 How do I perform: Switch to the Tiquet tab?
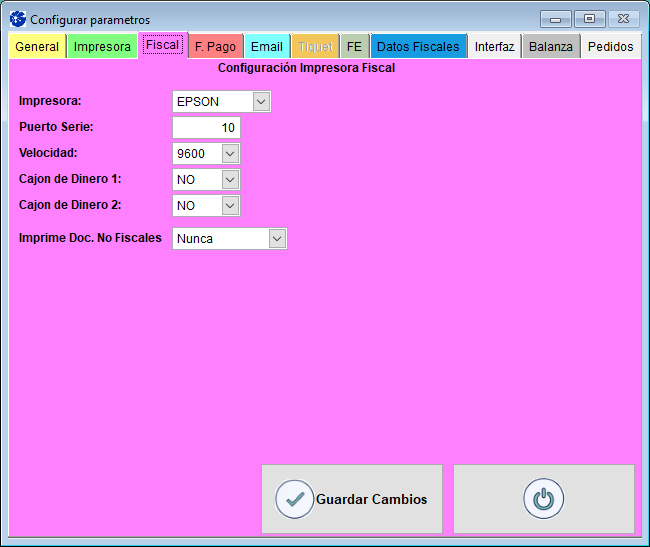[316, 47]
